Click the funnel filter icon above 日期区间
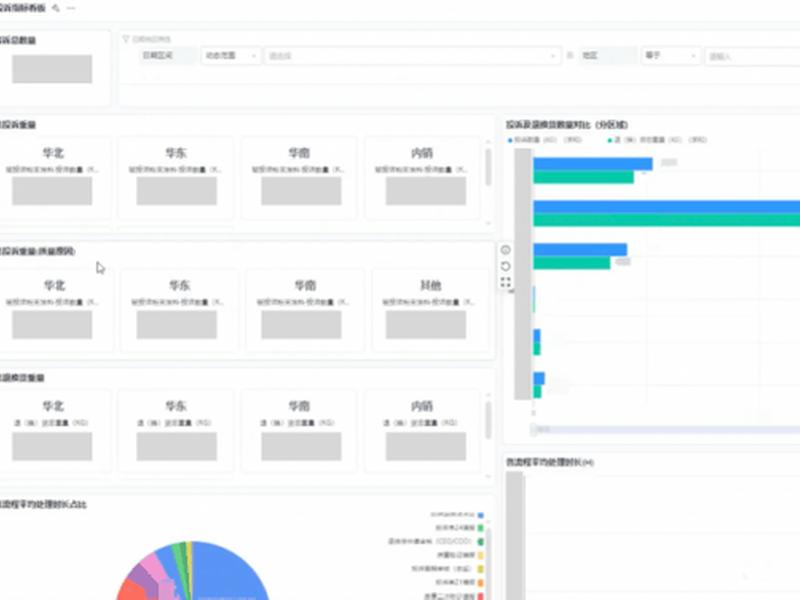Image resolution: width=800 pixels, height=600 pixels. pyautogui.click(x=126, y=39)
